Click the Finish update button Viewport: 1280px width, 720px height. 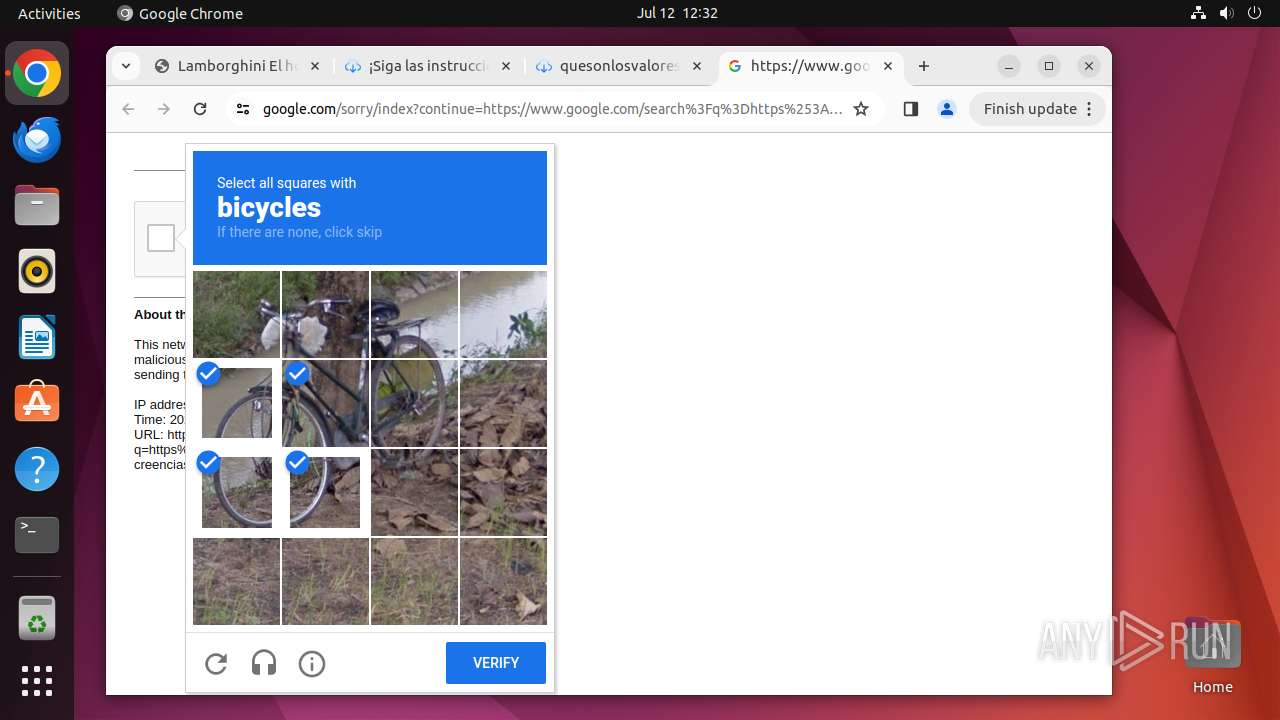[1030, 109]
